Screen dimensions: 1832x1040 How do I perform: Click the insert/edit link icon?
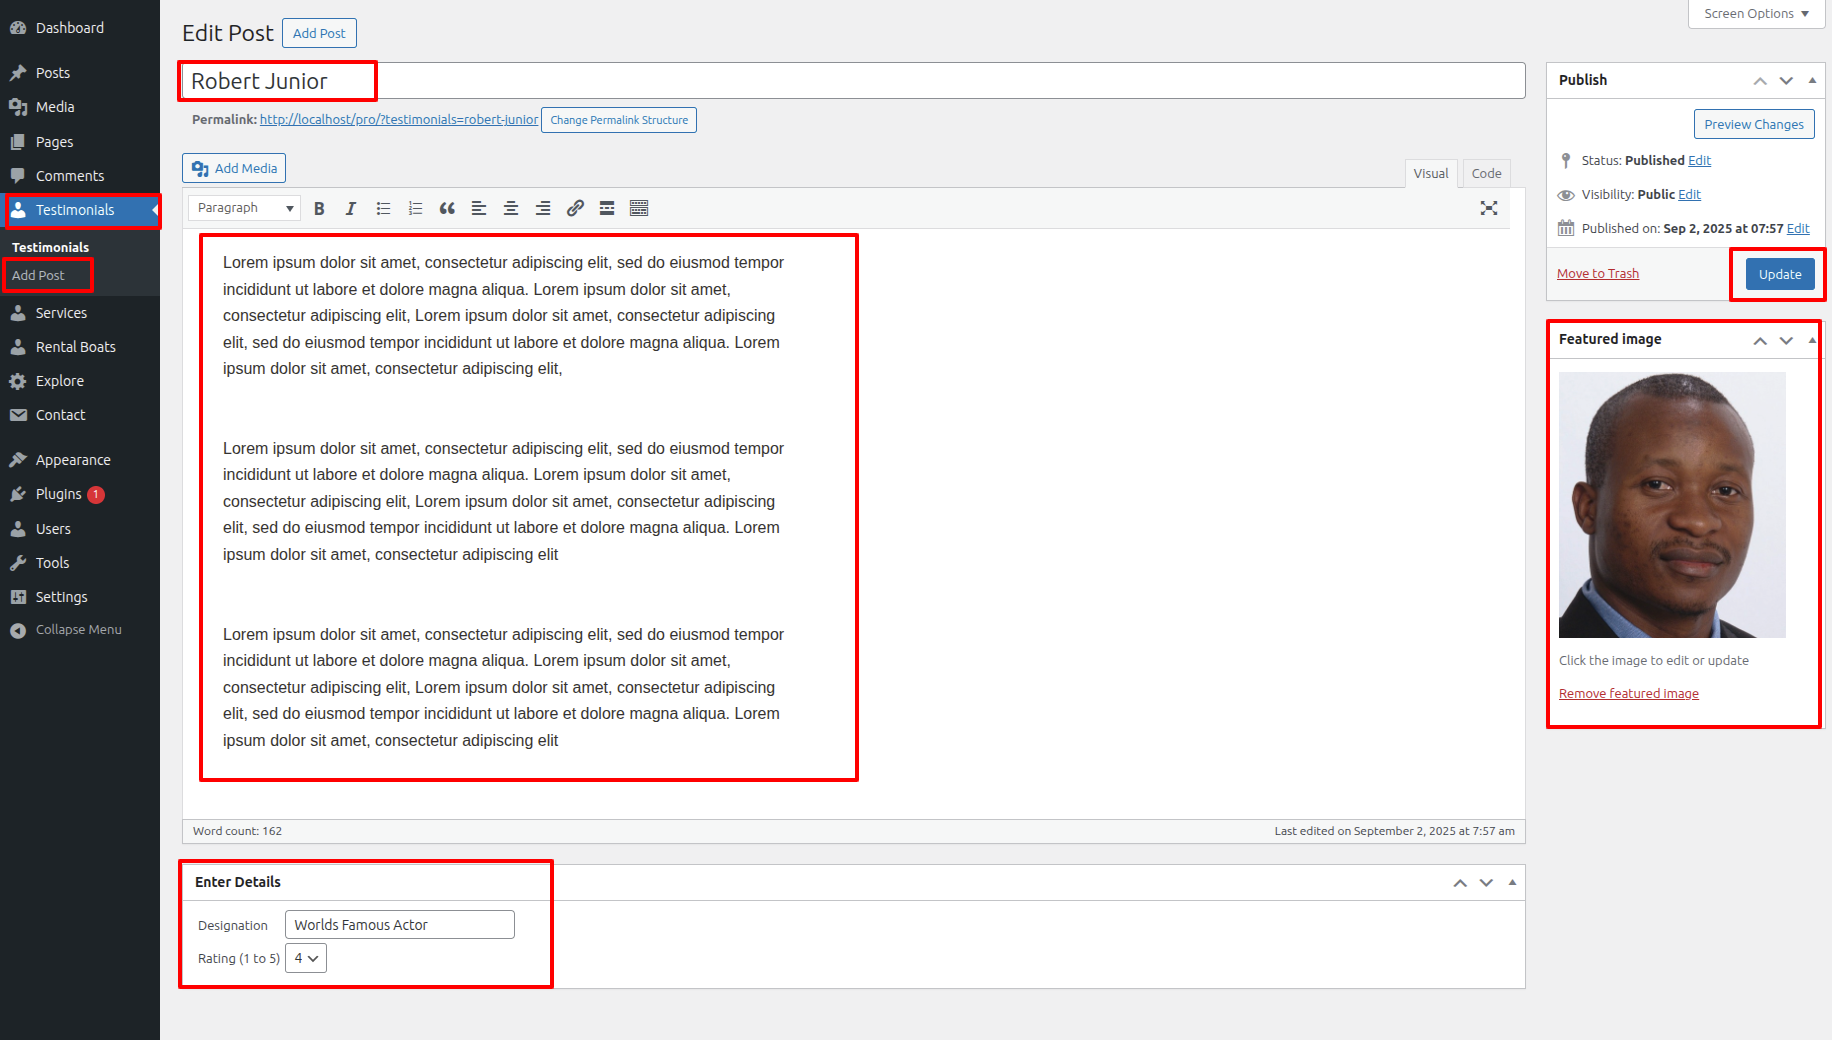pos(575,208)
